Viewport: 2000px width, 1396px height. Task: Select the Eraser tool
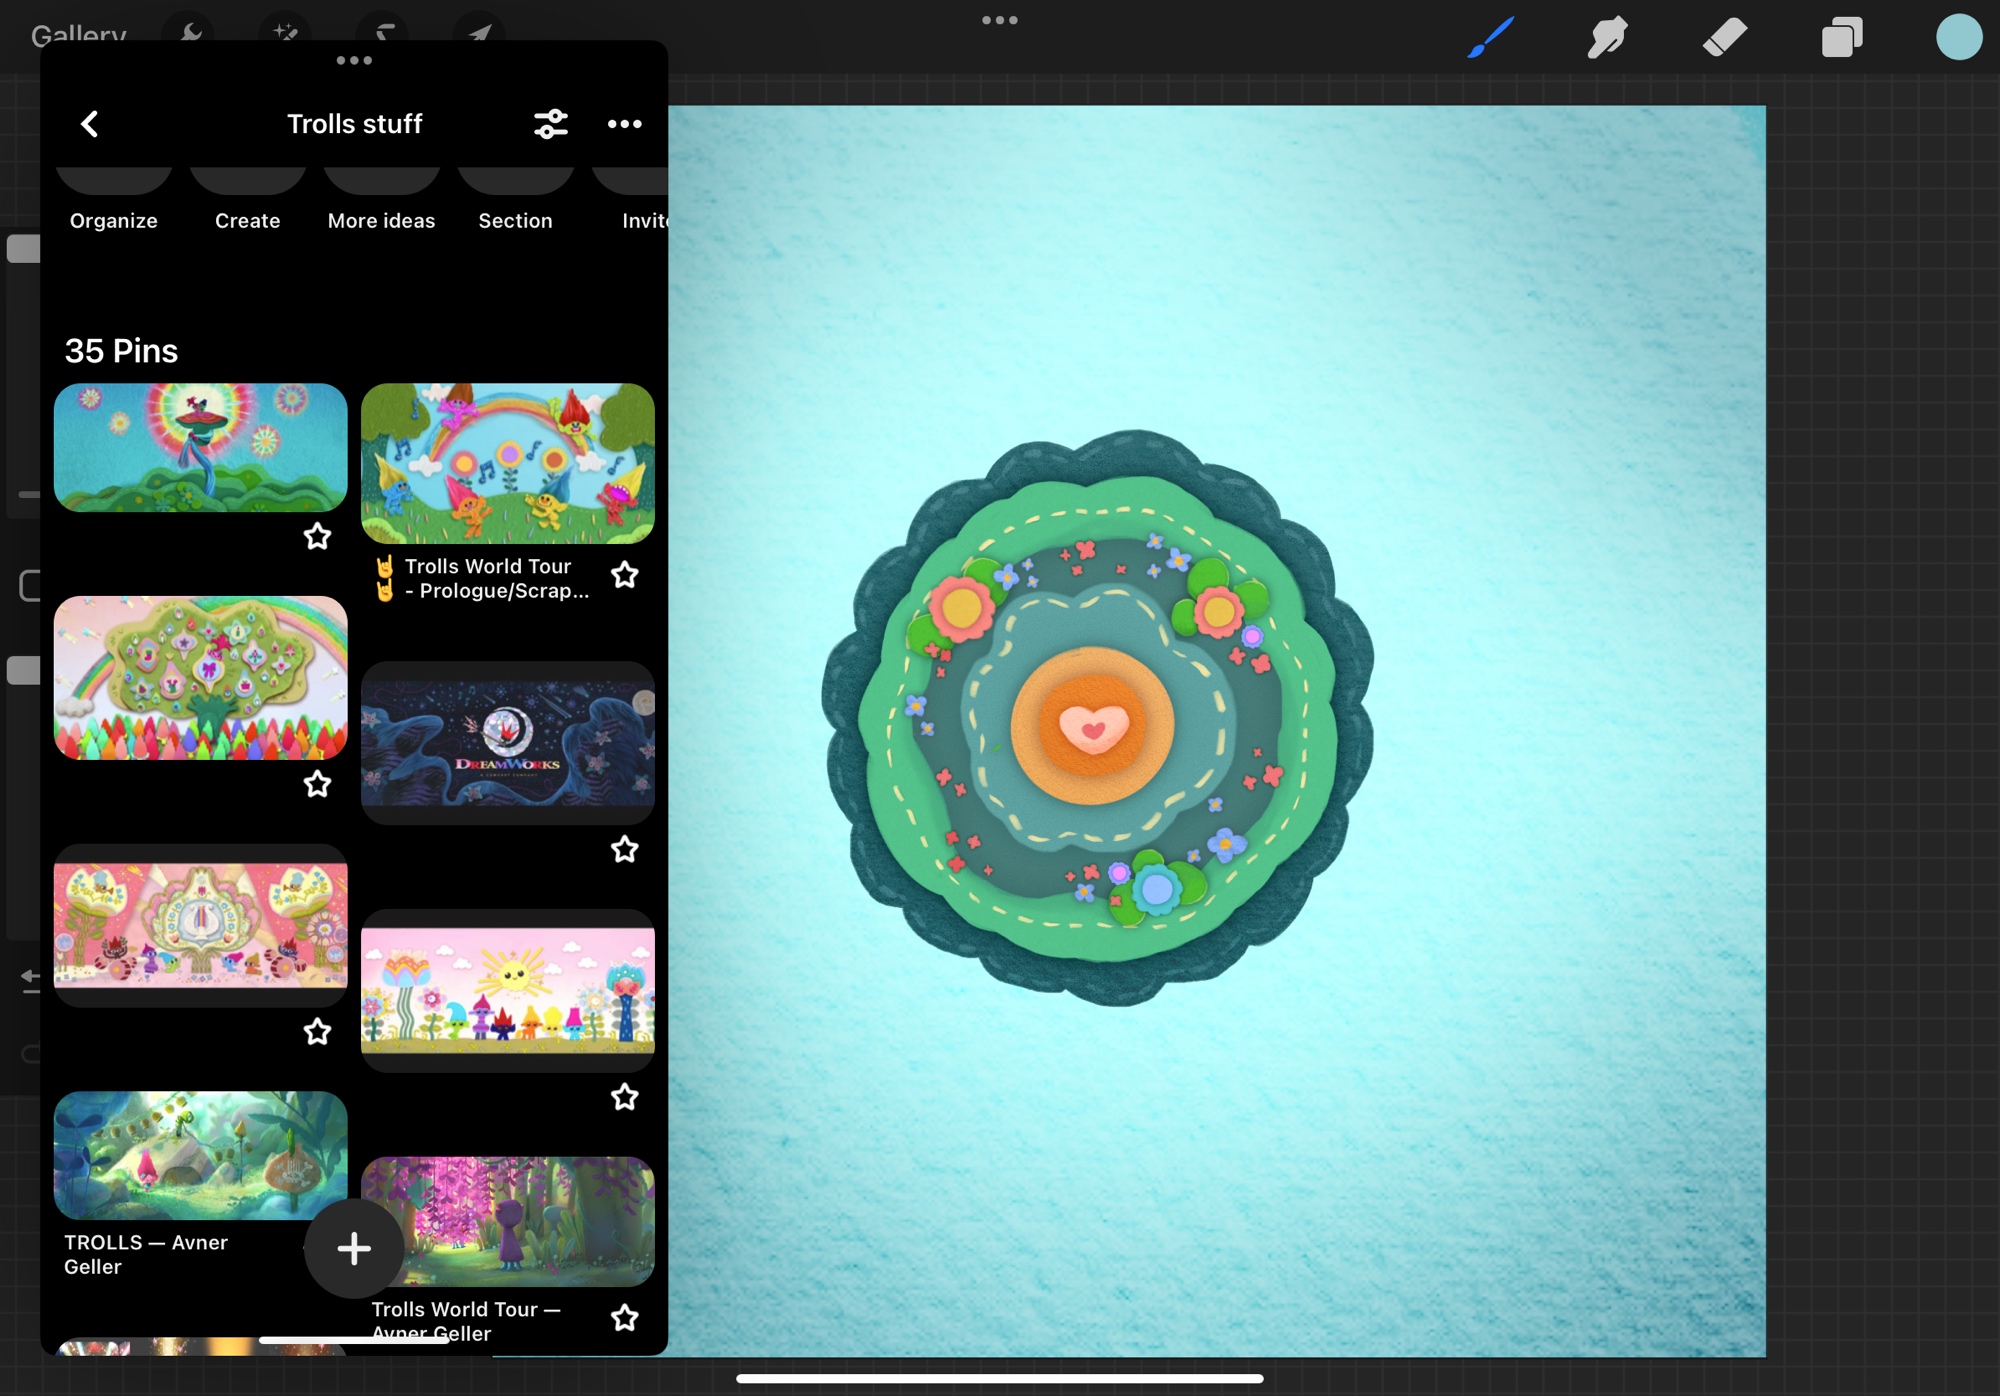pos(1724,38)
